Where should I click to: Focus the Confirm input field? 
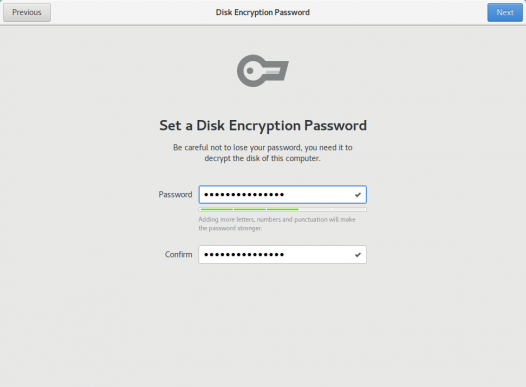pos(282,255)
